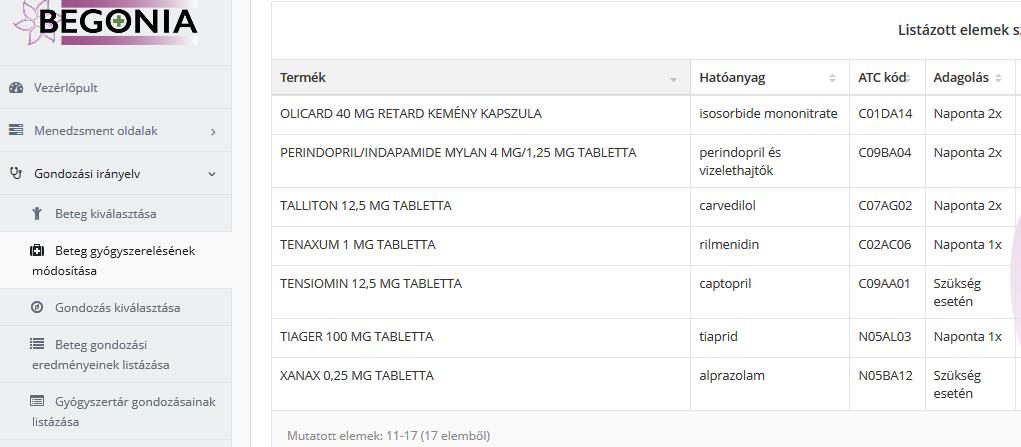Select the TENAXUM 1 MG TABLETTA row
The image size is (1021, 447).
coord(646,246)
